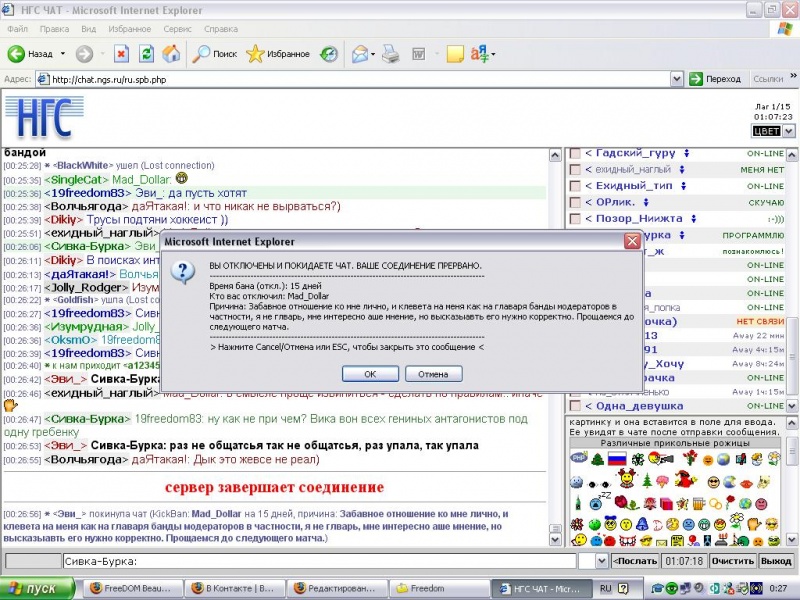Open the Избранное menu in menu bar
The height and width of the screenshot is (600, 800).
[x=130, y=30]
